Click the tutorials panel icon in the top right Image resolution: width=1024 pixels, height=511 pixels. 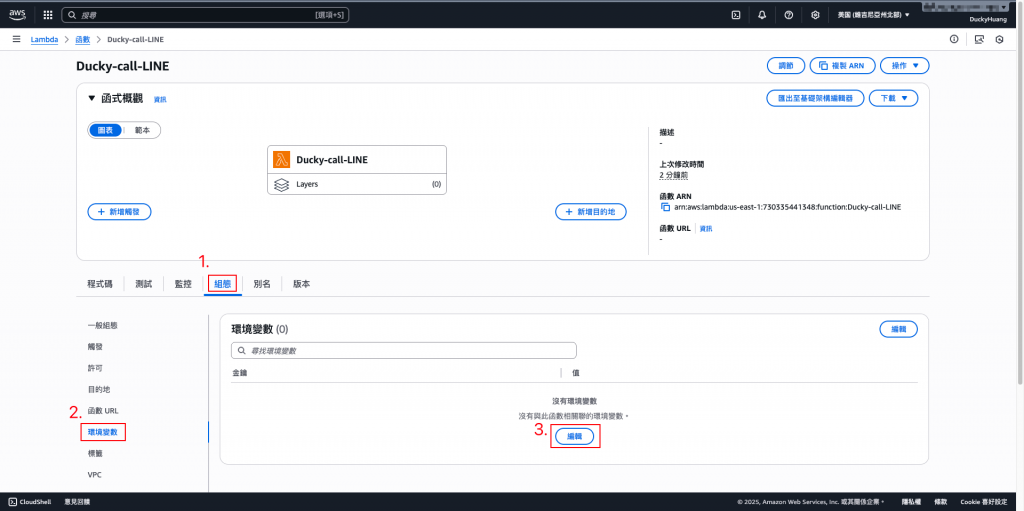pos(978,39)
